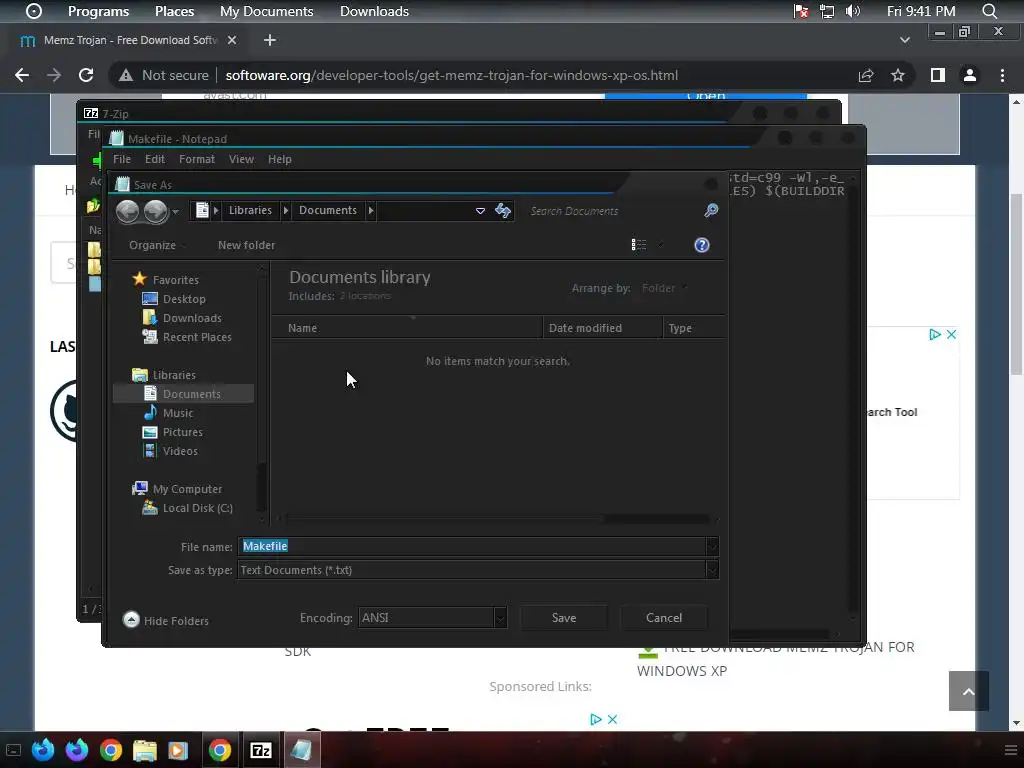
Task: Open the Programs menu in top panel
Action: [x=99, y=11]
